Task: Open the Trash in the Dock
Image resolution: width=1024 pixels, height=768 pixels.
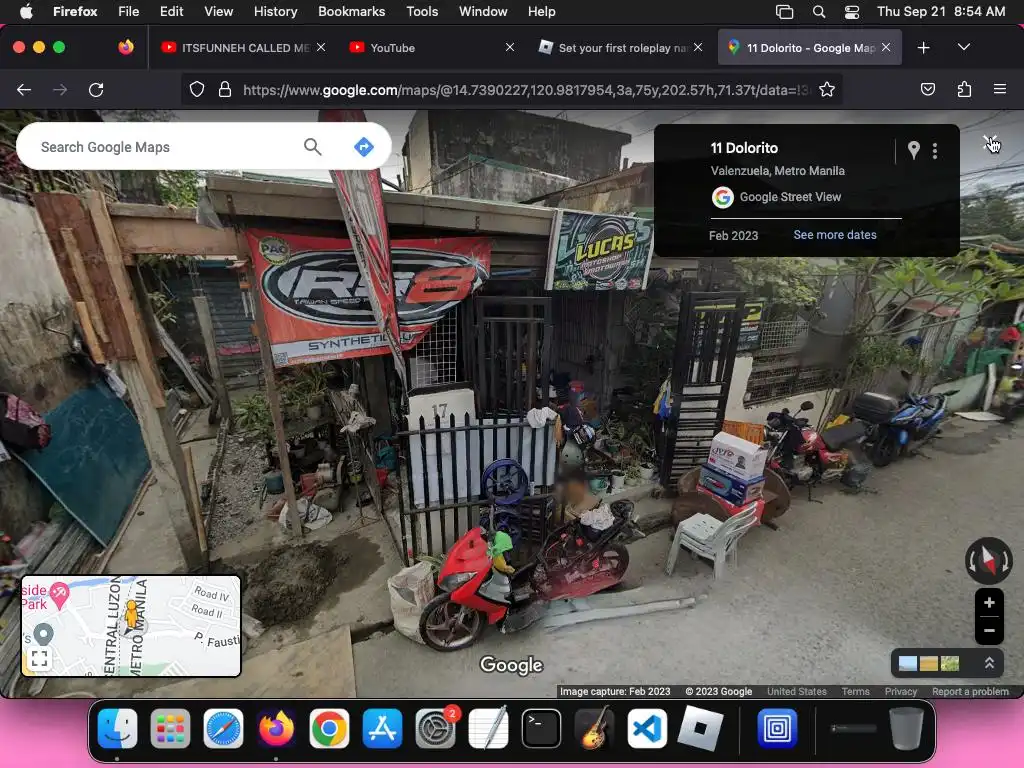Action: (x=906, y=728)
